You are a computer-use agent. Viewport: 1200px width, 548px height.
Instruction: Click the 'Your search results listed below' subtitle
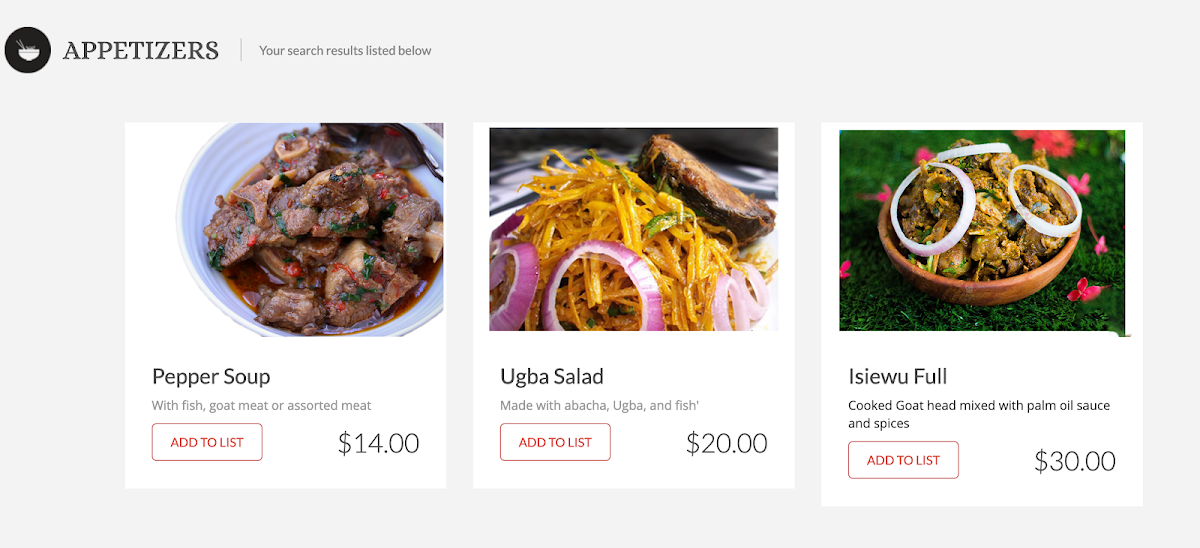coord(345,50)
